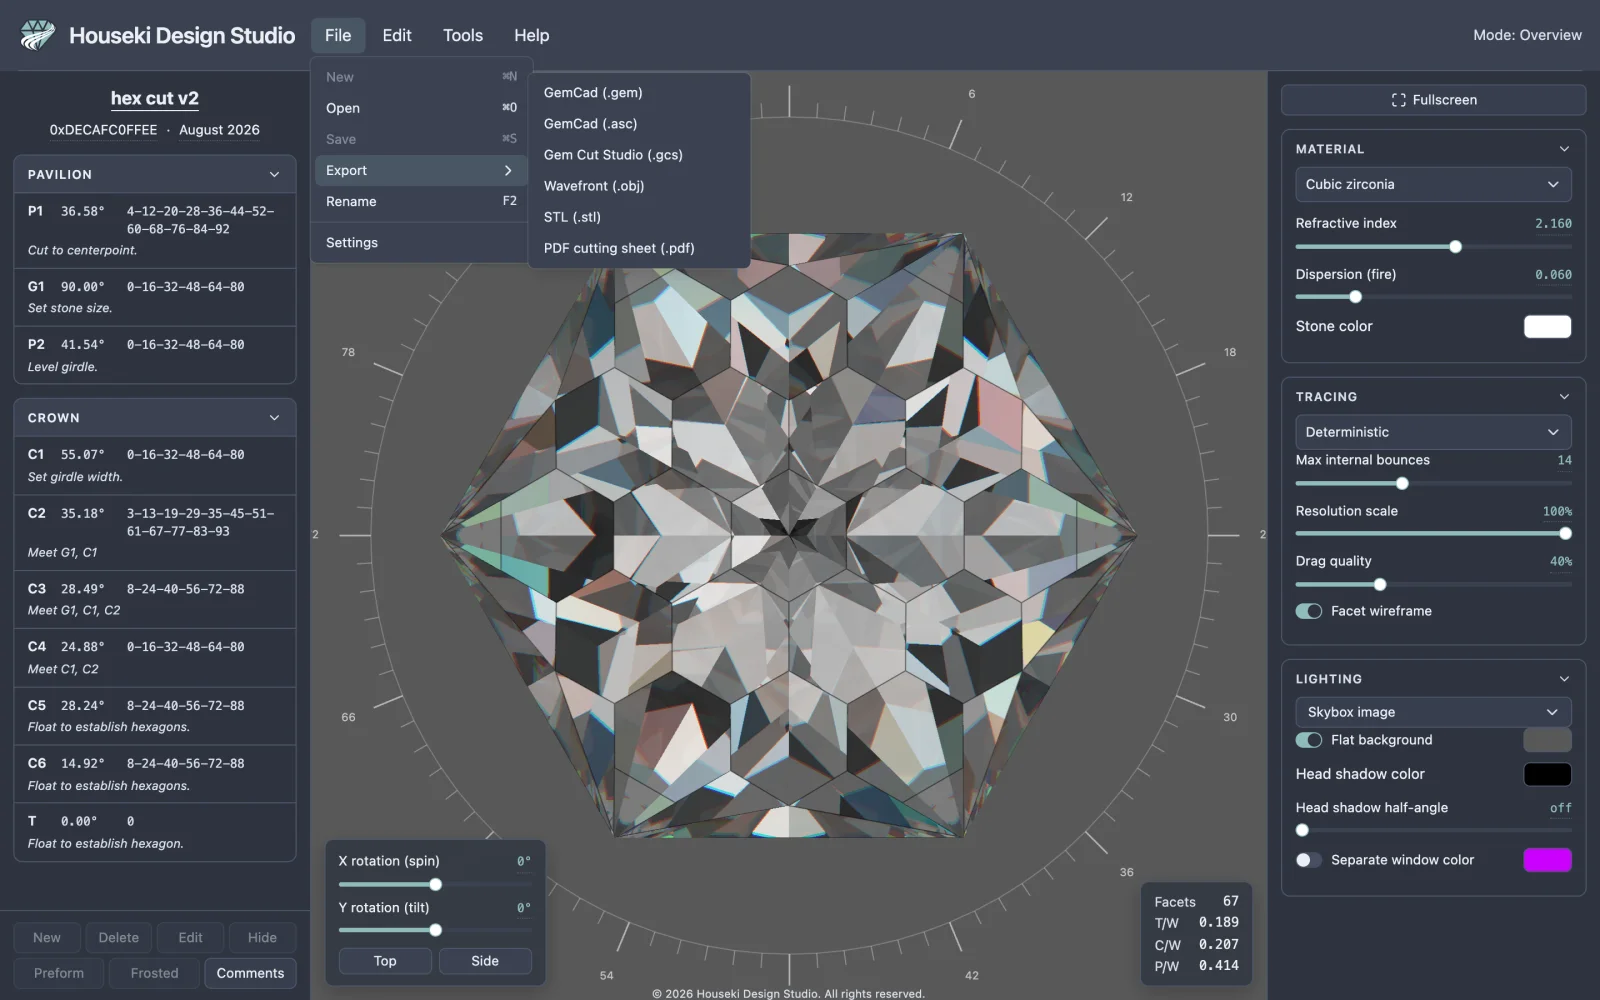Open the File menu
The width and height of the screenshot is (1600, 1000).
(x=338, y=35)
